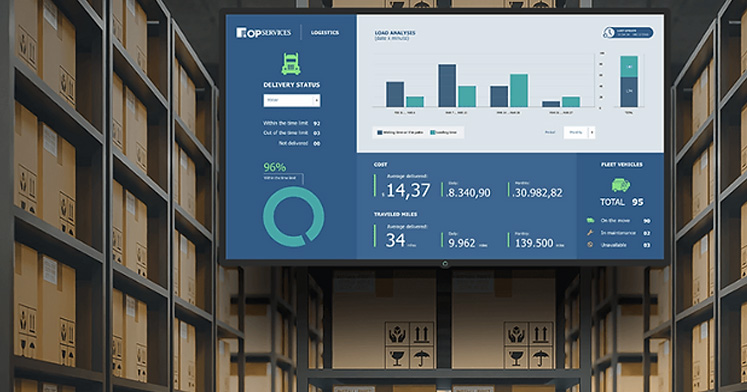Click the Total stacked bar
This screenshot has width=747, height=392.
(x=629, y=81)
